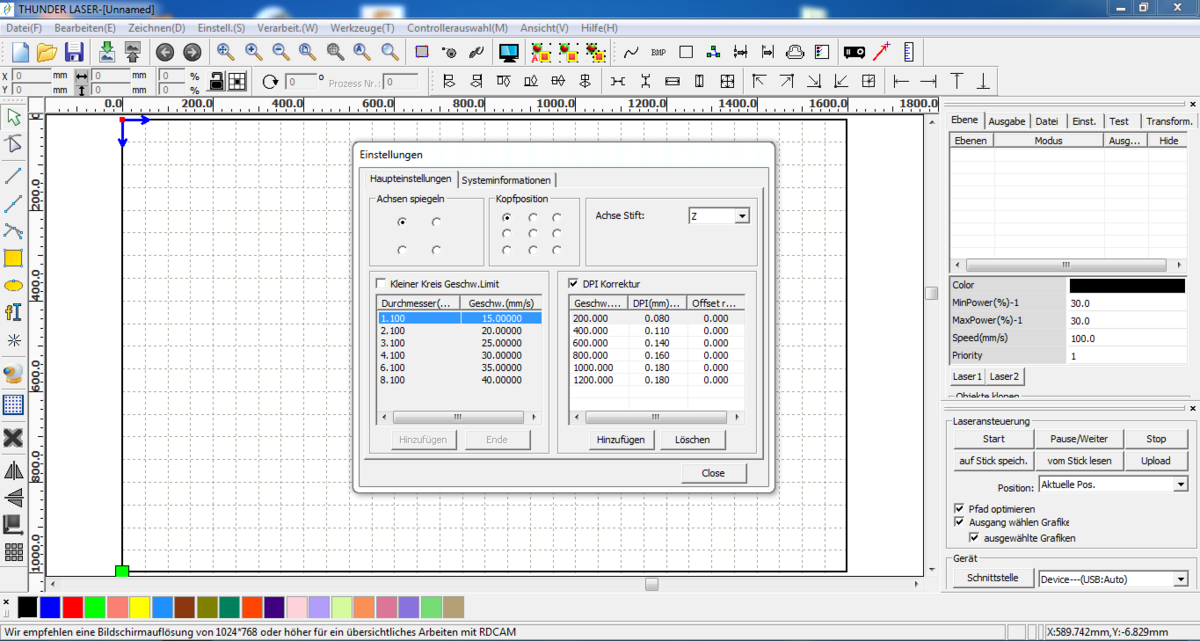
Task: Open the Achse Stift dropdown
Action: click(x=741, y=216)
